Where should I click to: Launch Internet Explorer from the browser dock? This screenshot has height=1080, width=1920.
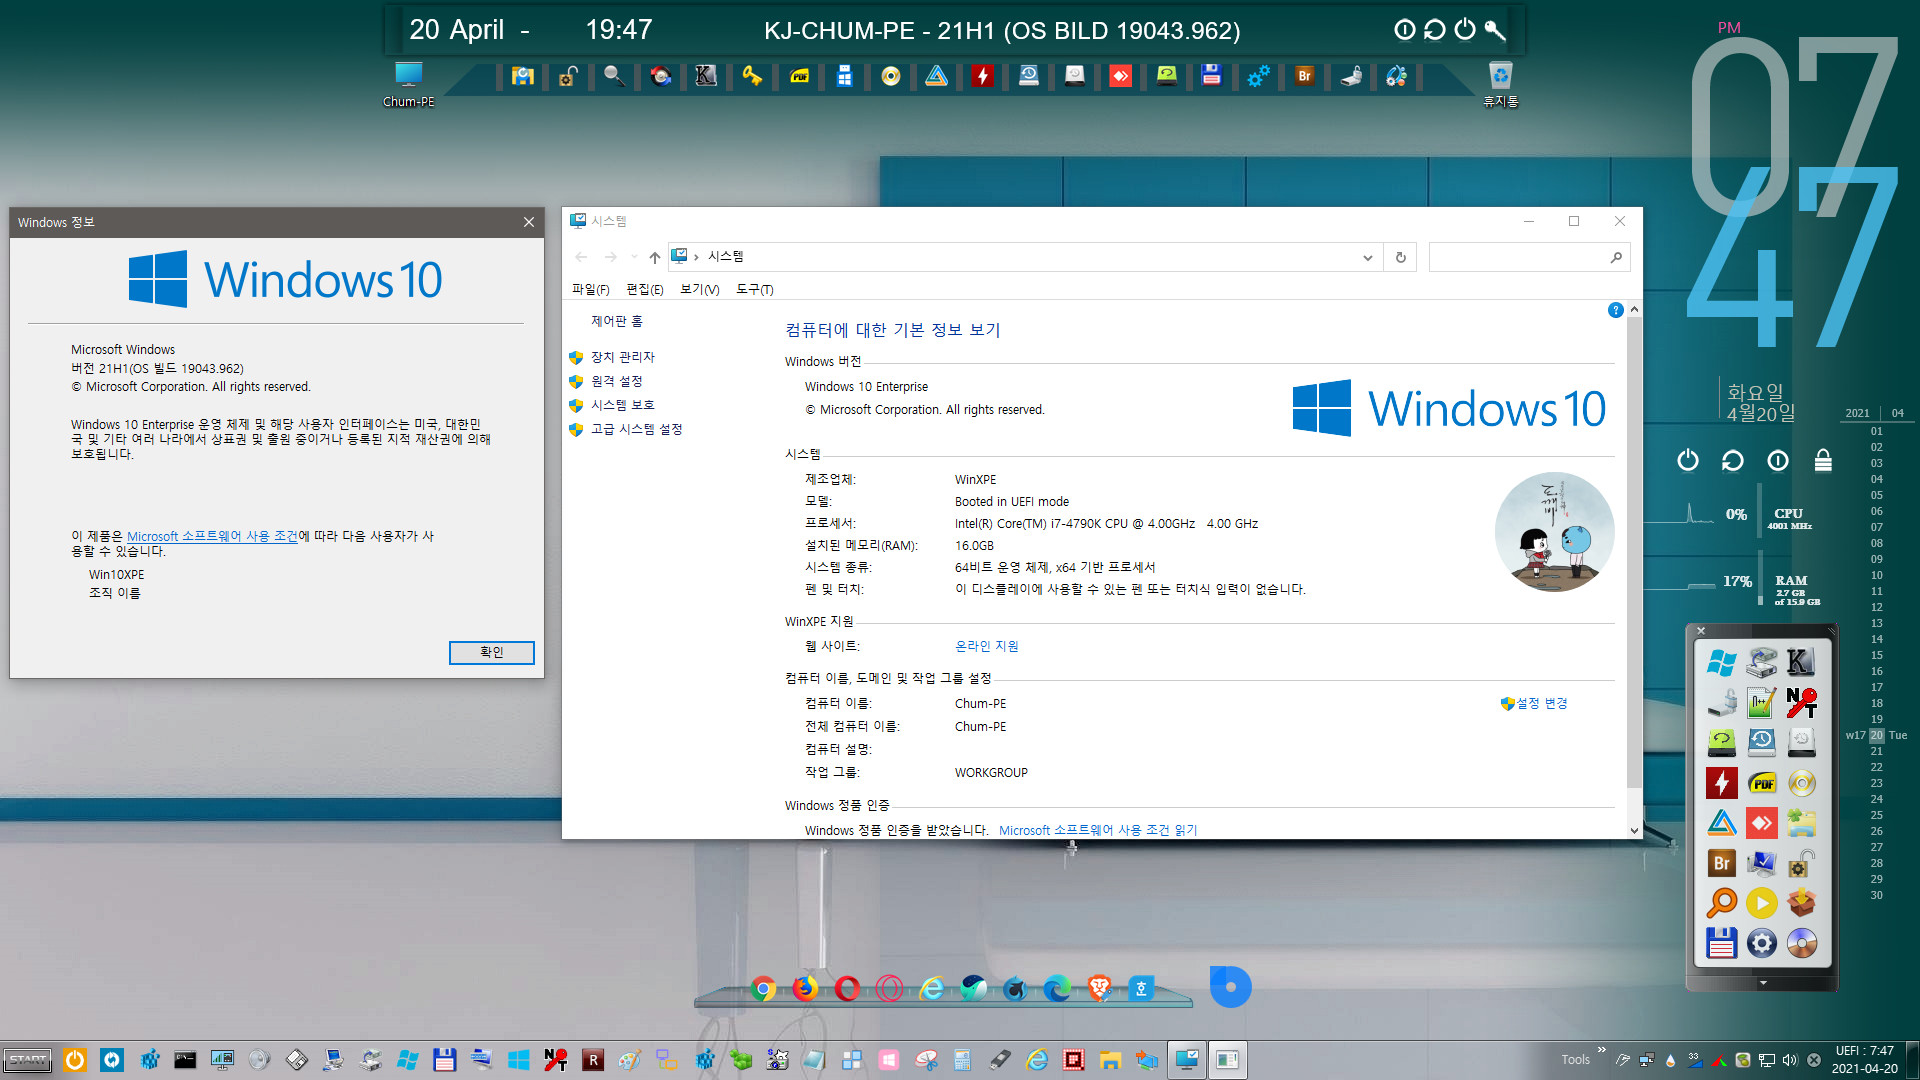(x=931, y=989)
